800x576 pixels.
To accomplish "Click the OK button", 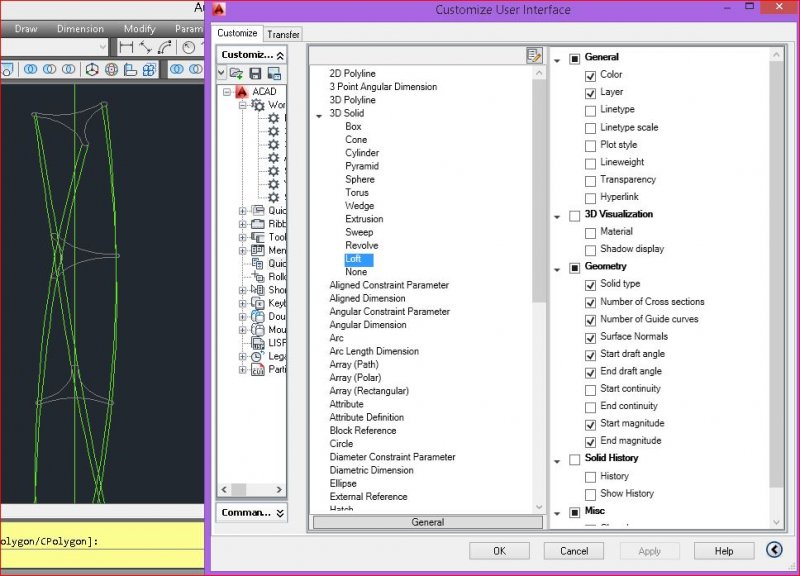I will [499, 551].
